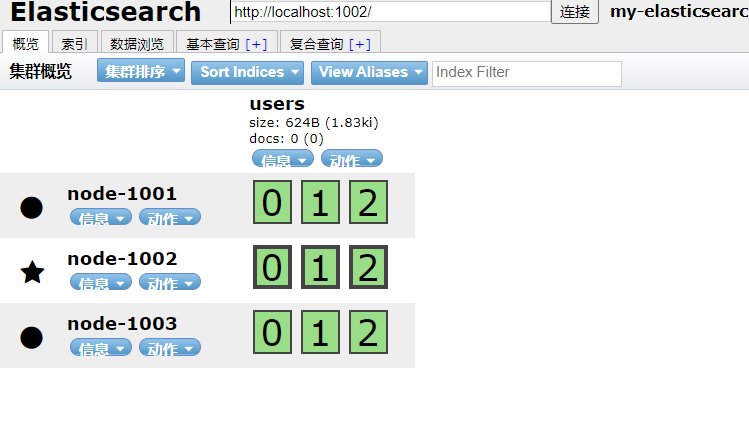Open the Sort Indices dropdown

(x=247, y=72)
